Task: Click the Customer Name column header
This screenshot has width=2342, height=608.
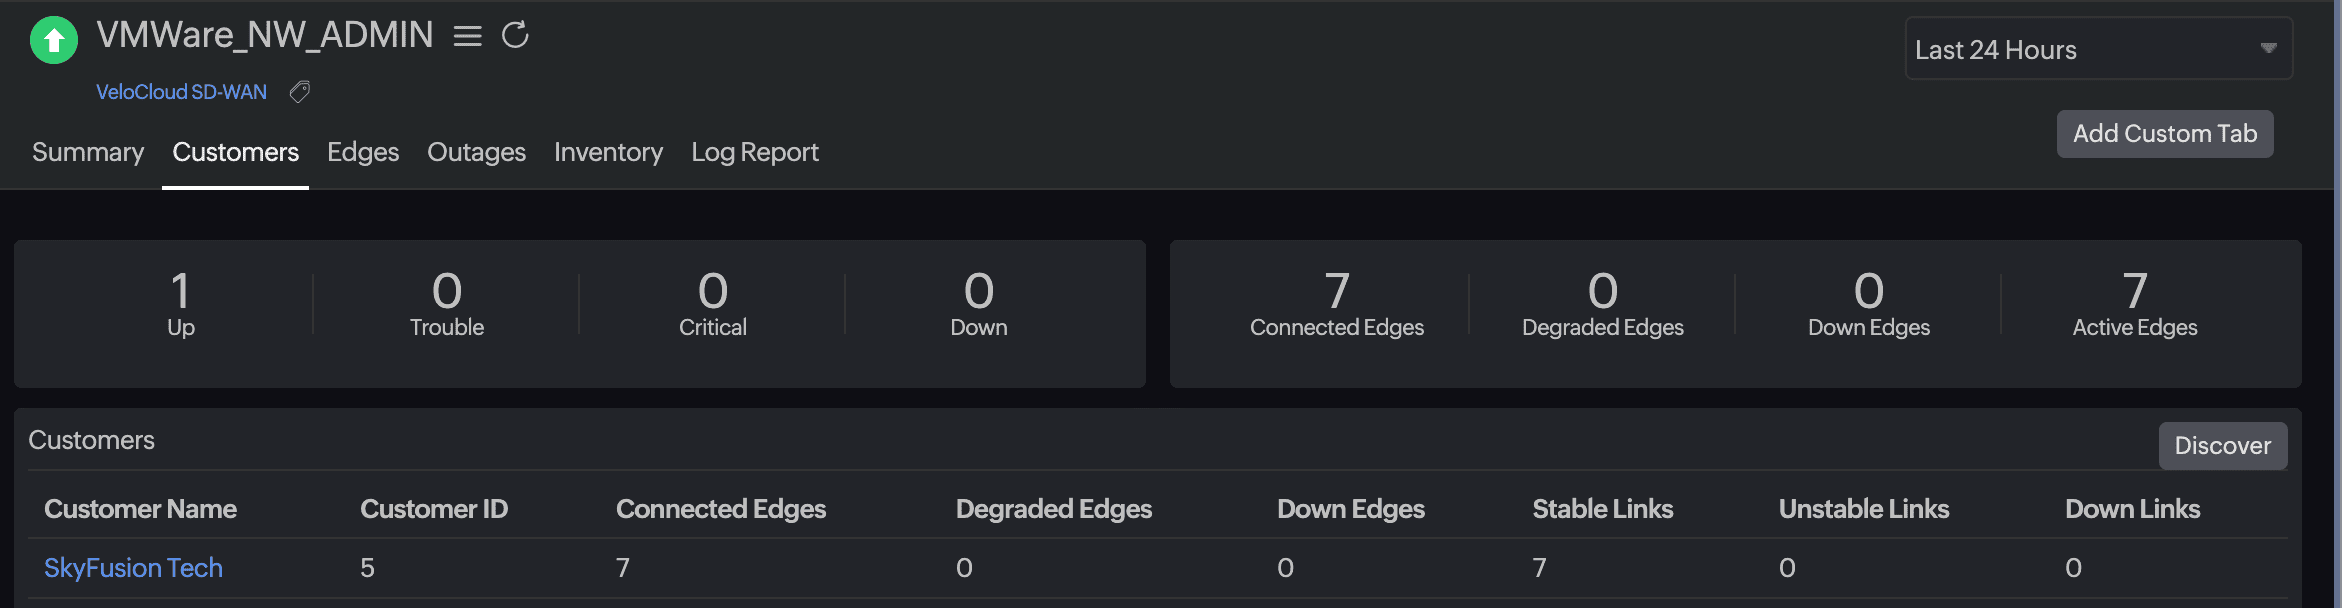Action: 140,509
